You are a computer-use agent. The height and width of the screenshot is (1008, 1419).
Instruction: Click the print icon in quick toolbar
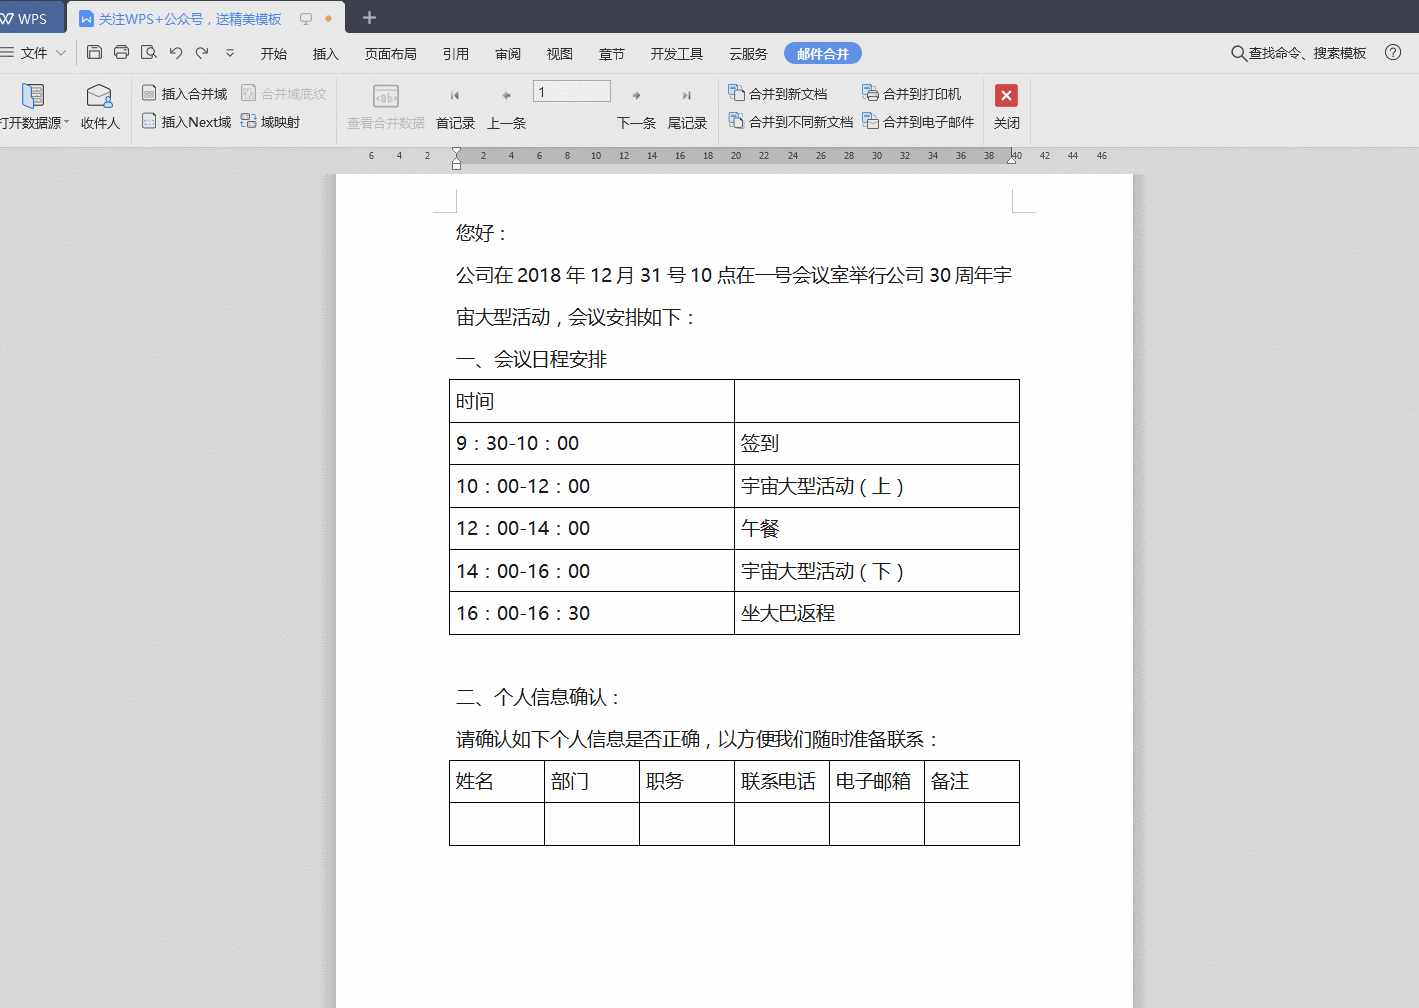121,52
